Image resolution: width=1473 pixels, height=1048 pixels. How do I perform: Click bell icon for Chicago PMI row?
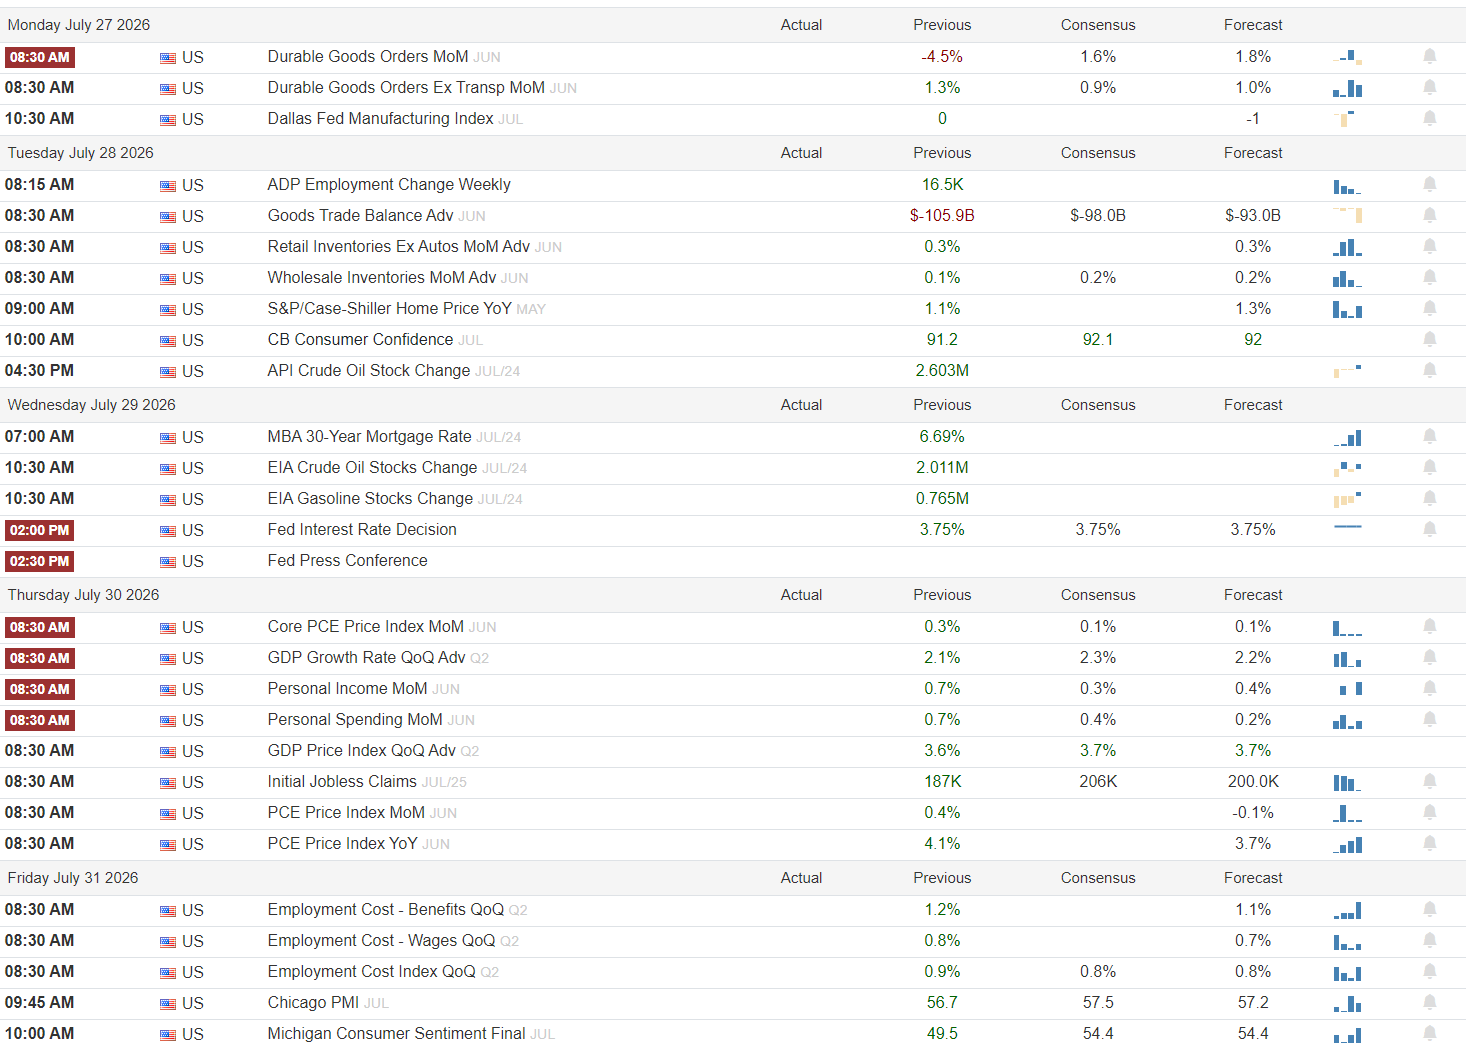(x=1430, y=1003)
